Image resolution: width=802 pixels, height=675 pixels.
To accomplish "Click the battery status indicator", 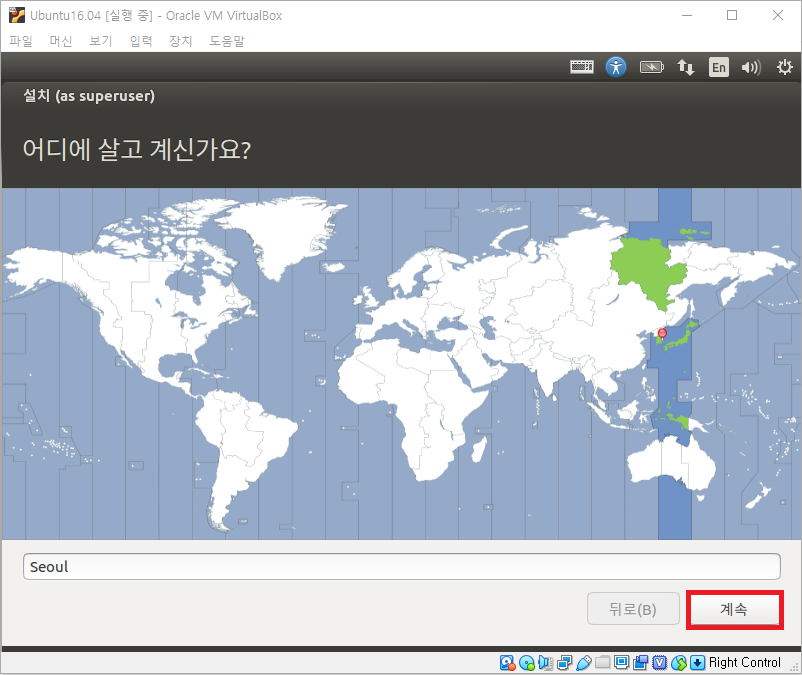I will pyautogui.click(x=651, y=67).
